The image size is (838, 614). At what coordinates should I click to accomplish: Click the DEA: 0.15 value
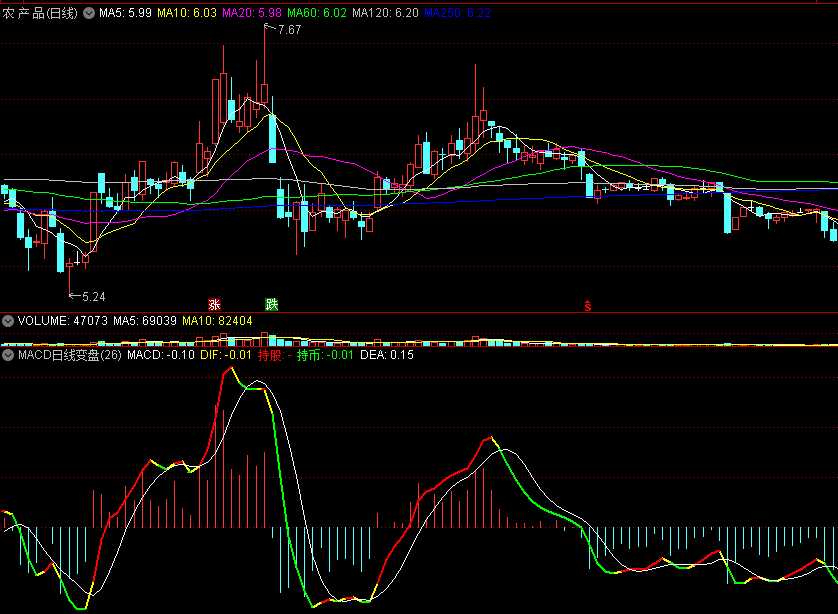pos(387,355)
